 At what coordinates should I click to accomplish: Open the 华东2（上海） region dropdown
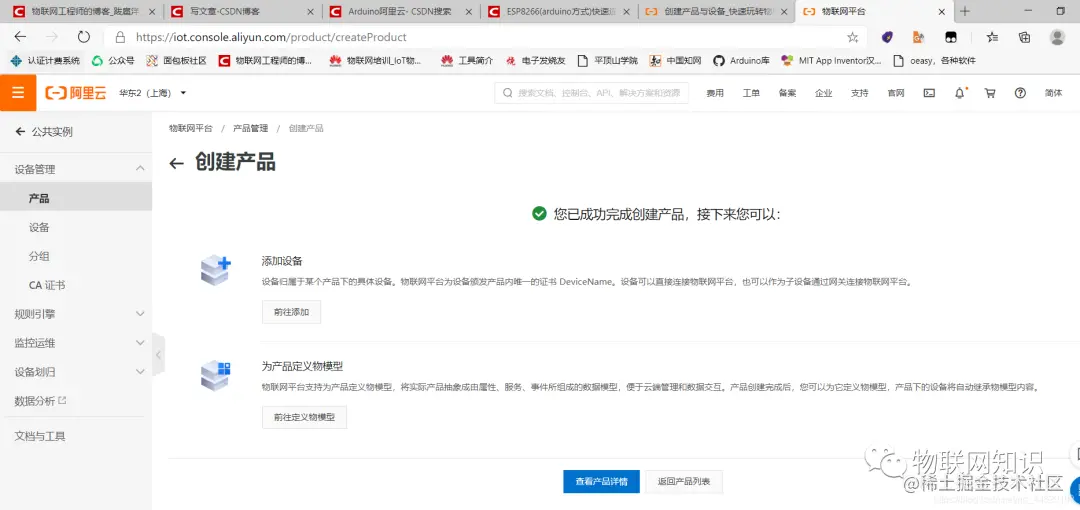point(153,93)
